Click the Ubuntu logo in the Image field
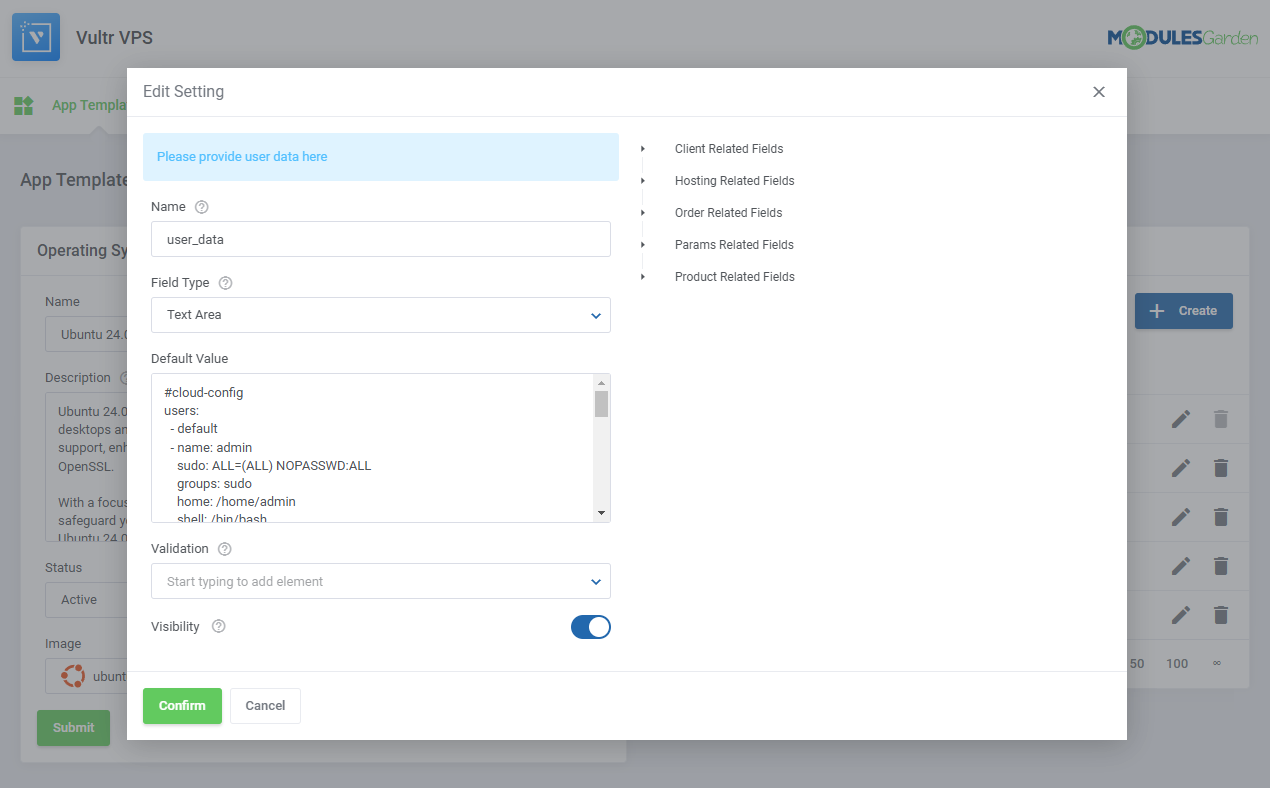 (72, 676)
